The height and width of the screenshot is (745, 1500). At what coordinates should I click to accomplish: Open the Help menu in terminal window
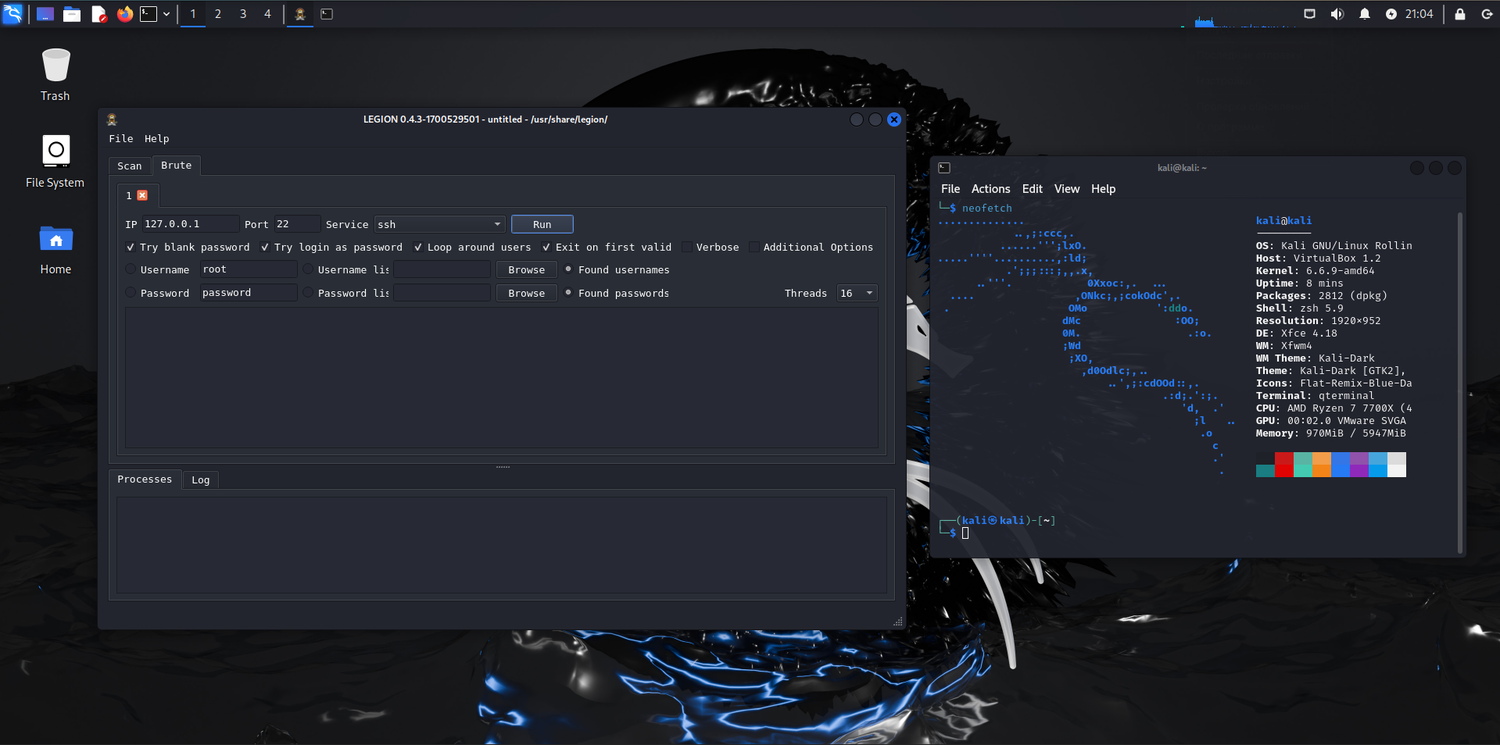point(1103,189)
